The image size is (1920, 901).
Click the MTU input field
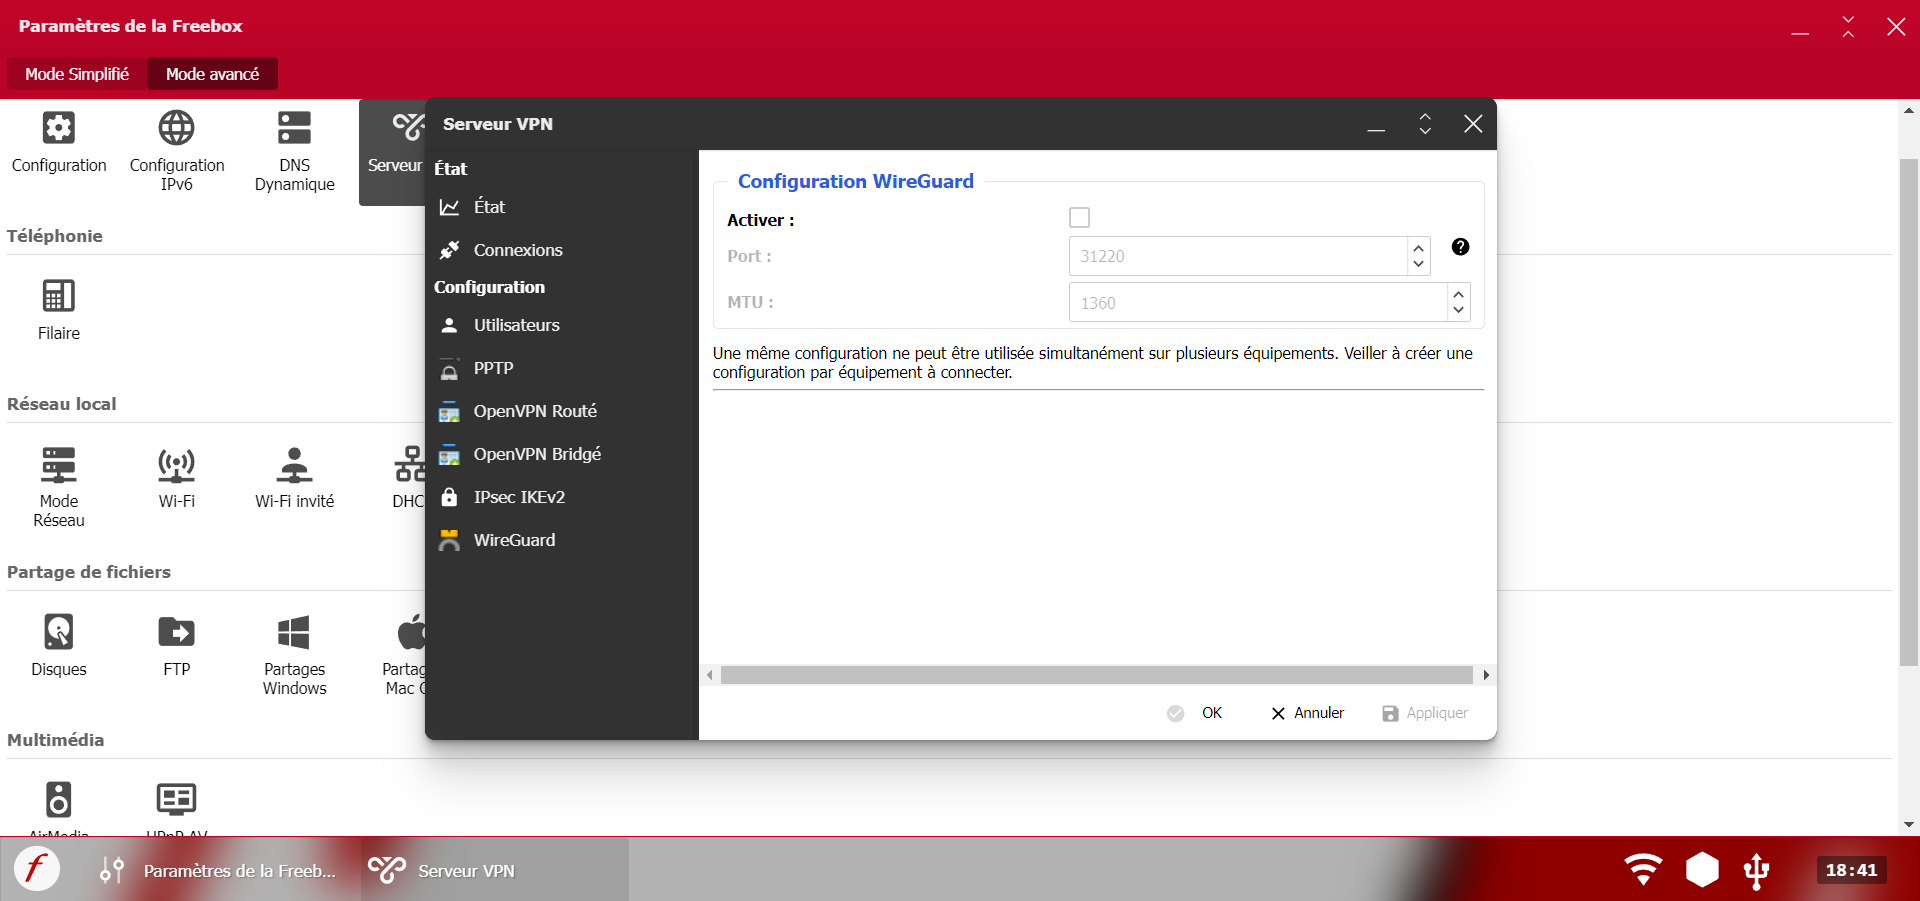point(1258,302)
